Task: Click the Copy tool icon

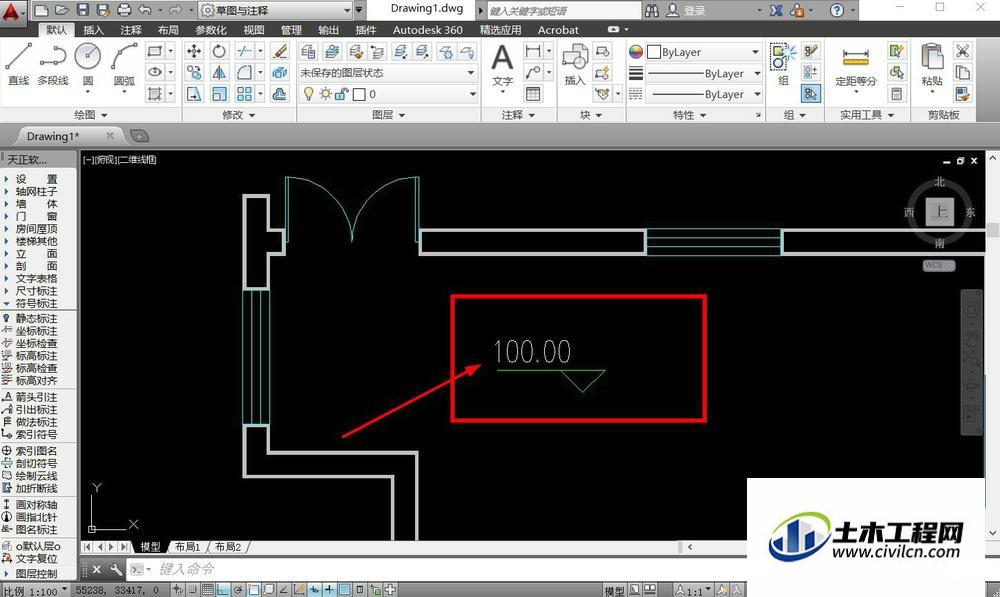Action: coord(194,73)
